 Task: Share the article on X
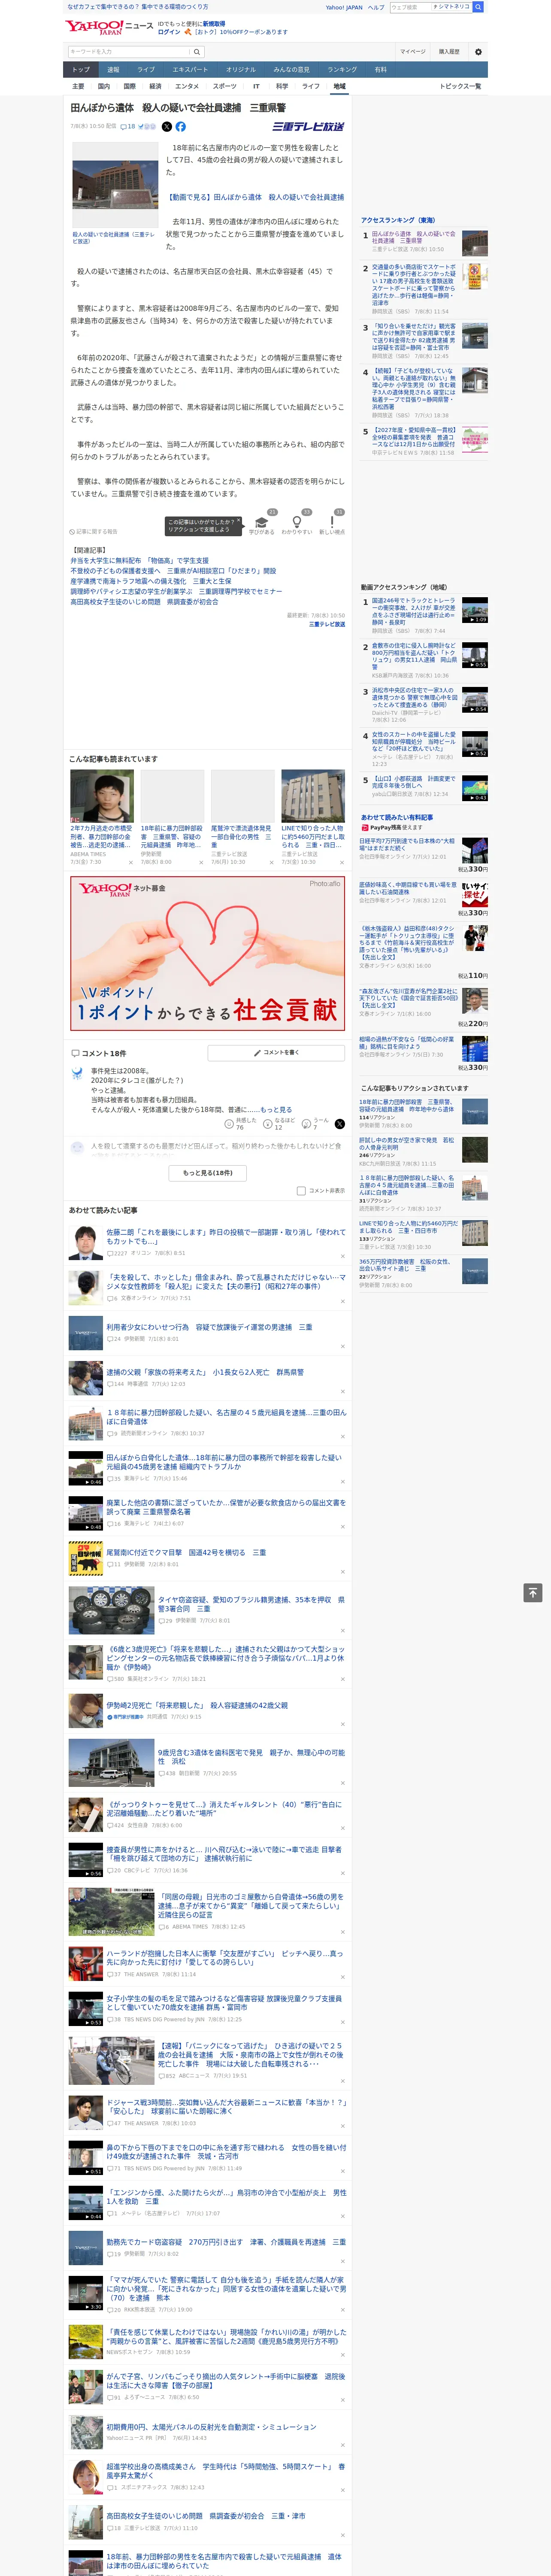[166, 127]
